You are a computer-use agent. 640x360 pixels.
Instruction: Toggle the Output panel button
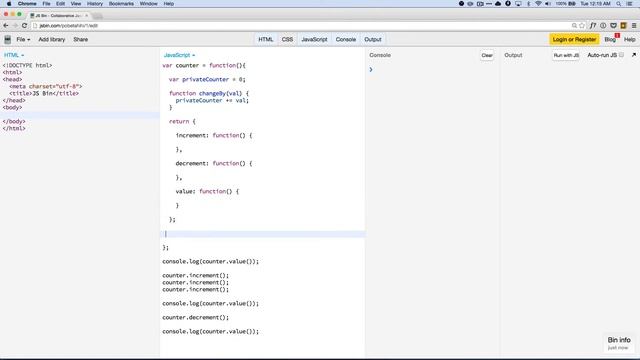[x=373, y=40]
